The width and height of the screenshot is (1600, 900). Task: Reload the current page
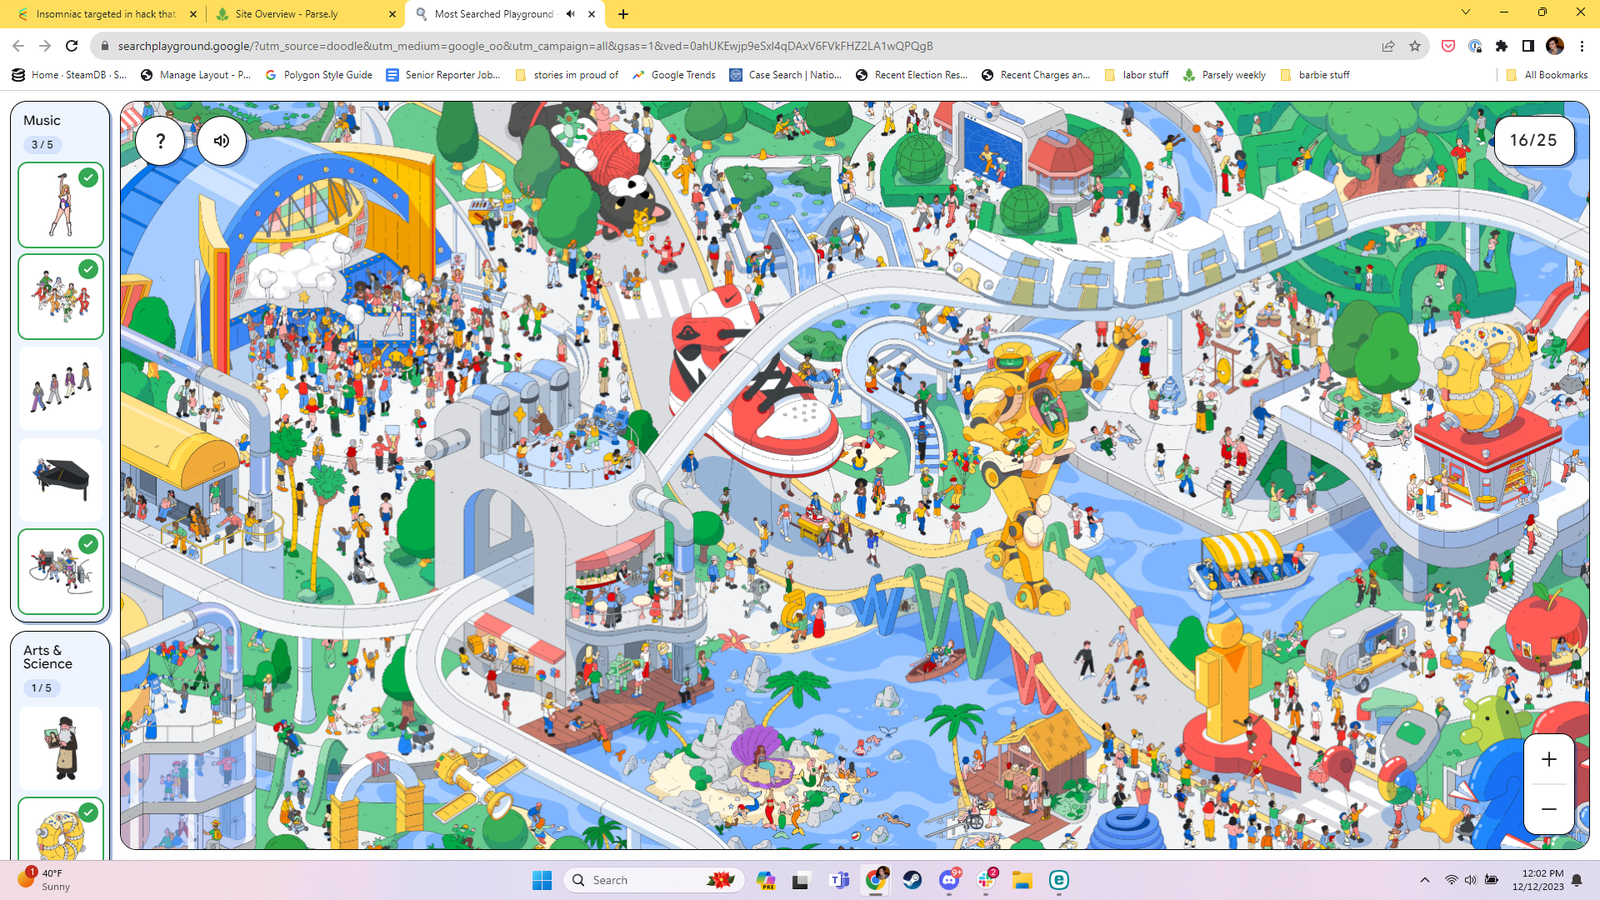tap(71, 46)
